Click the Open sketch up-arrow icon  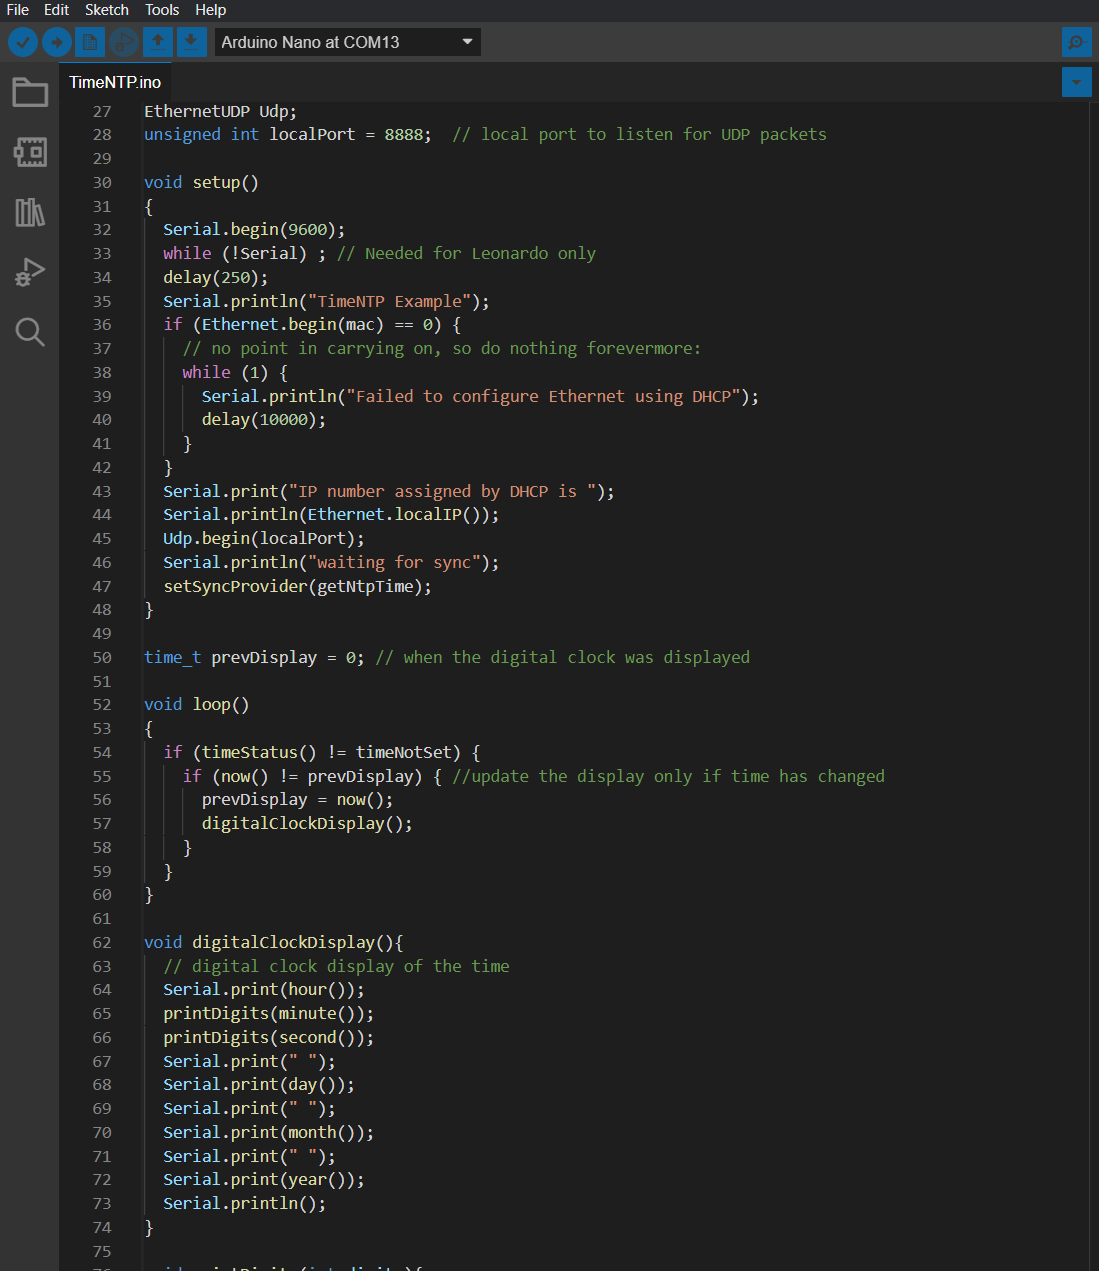coord(158,42)
